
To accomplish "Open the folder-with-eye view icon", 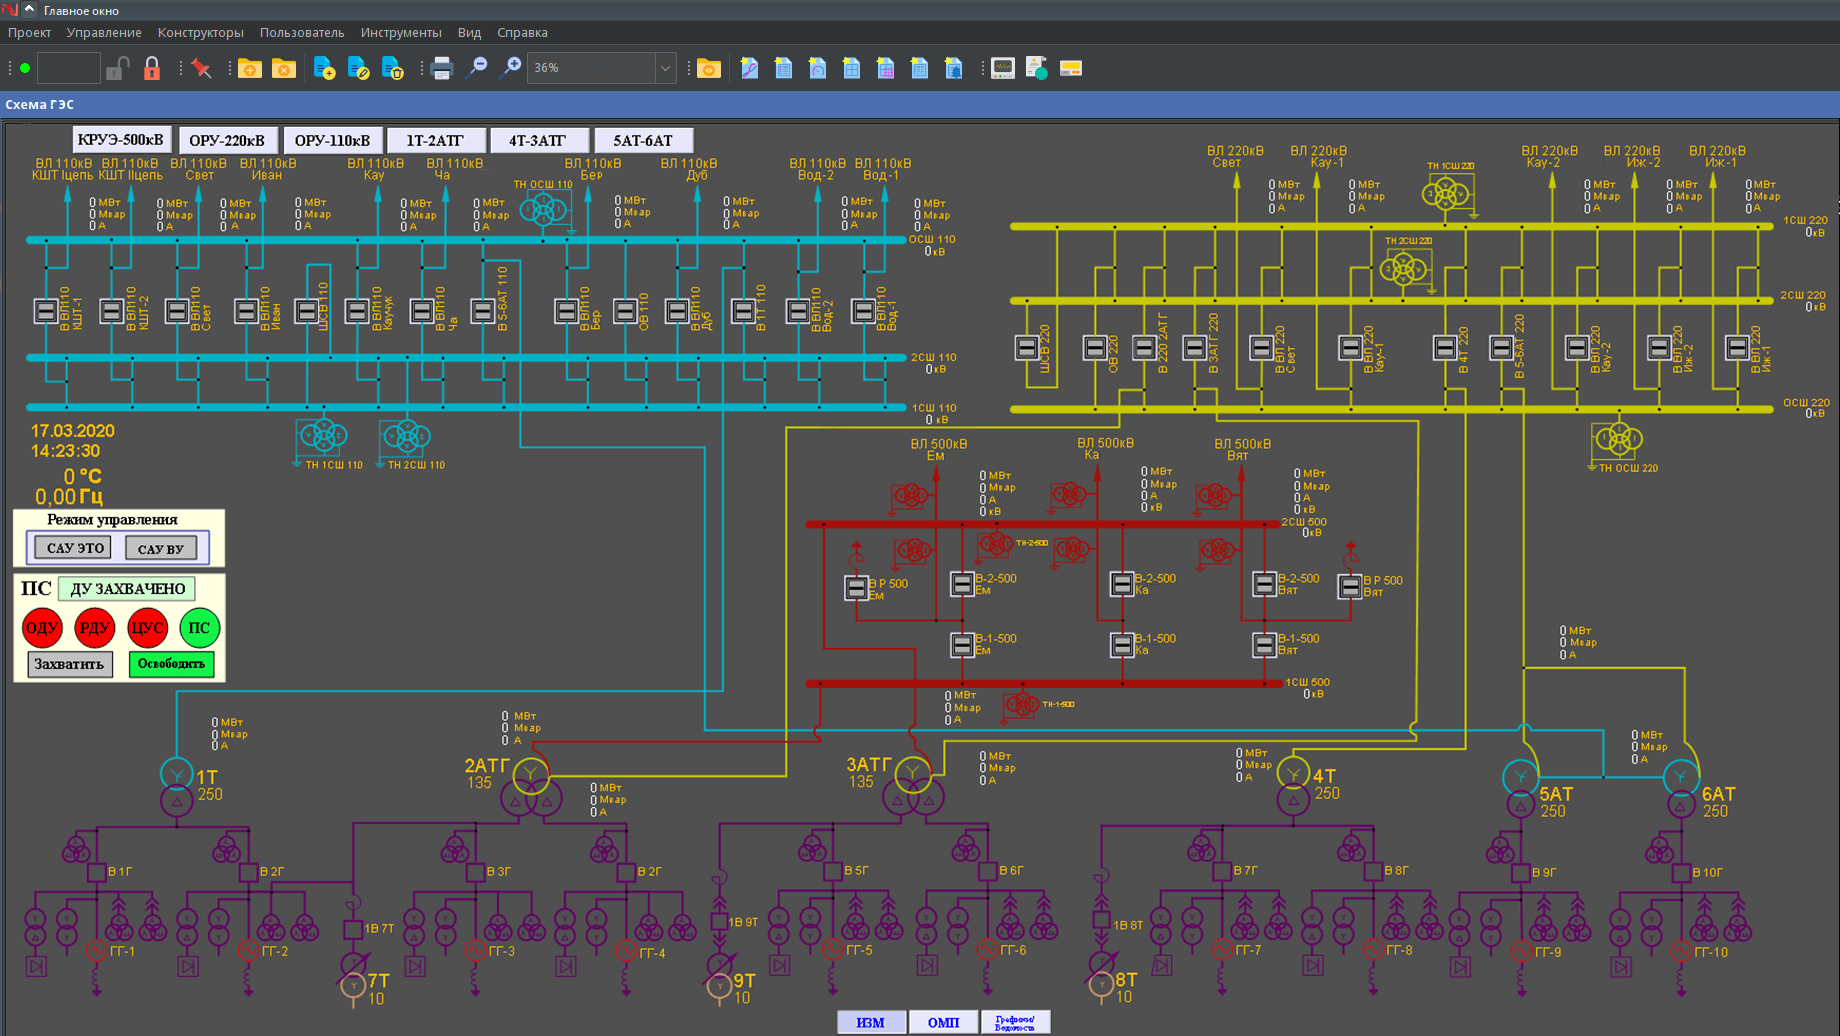I will tap(710, 67).
